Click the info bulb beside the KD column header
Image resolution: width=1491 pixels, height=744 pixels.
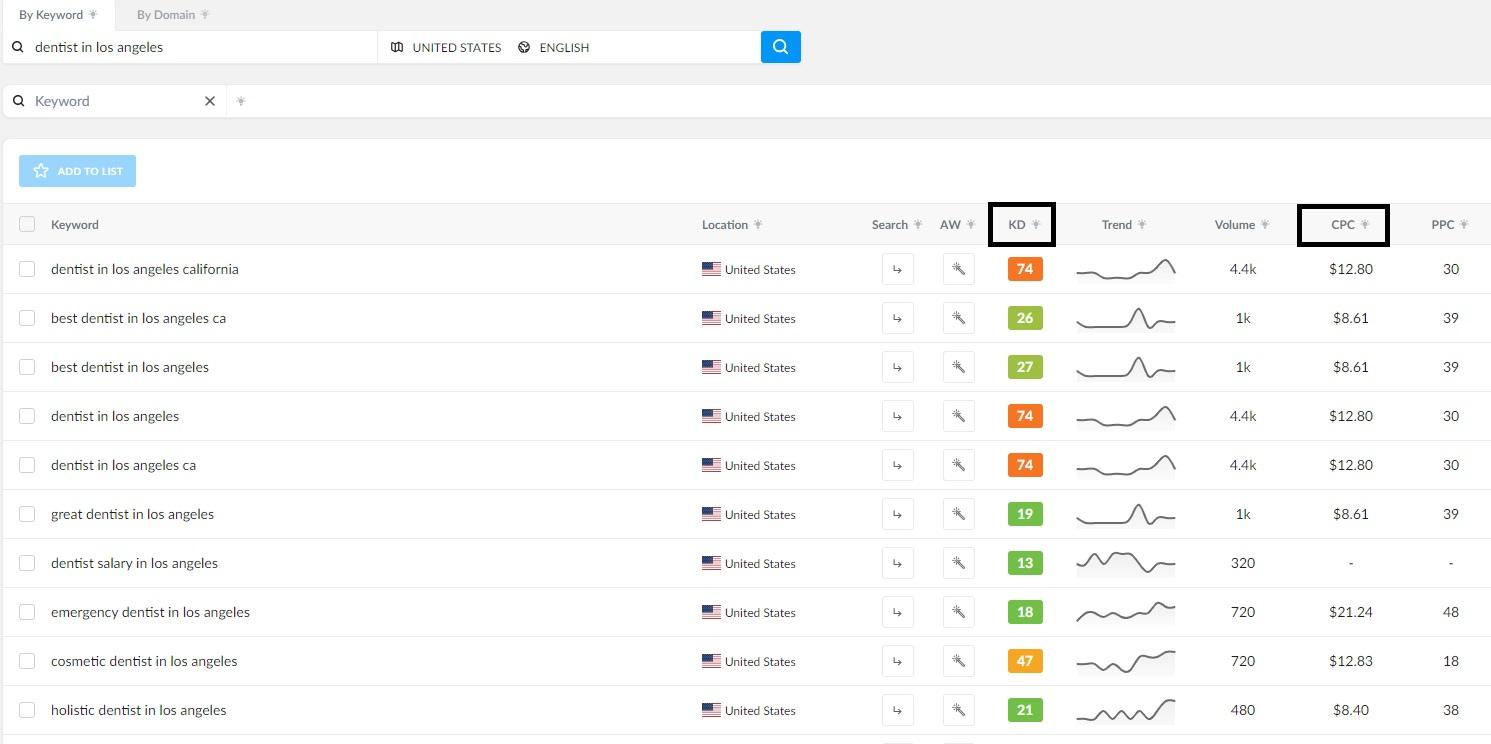click(x=1036, y=225)
